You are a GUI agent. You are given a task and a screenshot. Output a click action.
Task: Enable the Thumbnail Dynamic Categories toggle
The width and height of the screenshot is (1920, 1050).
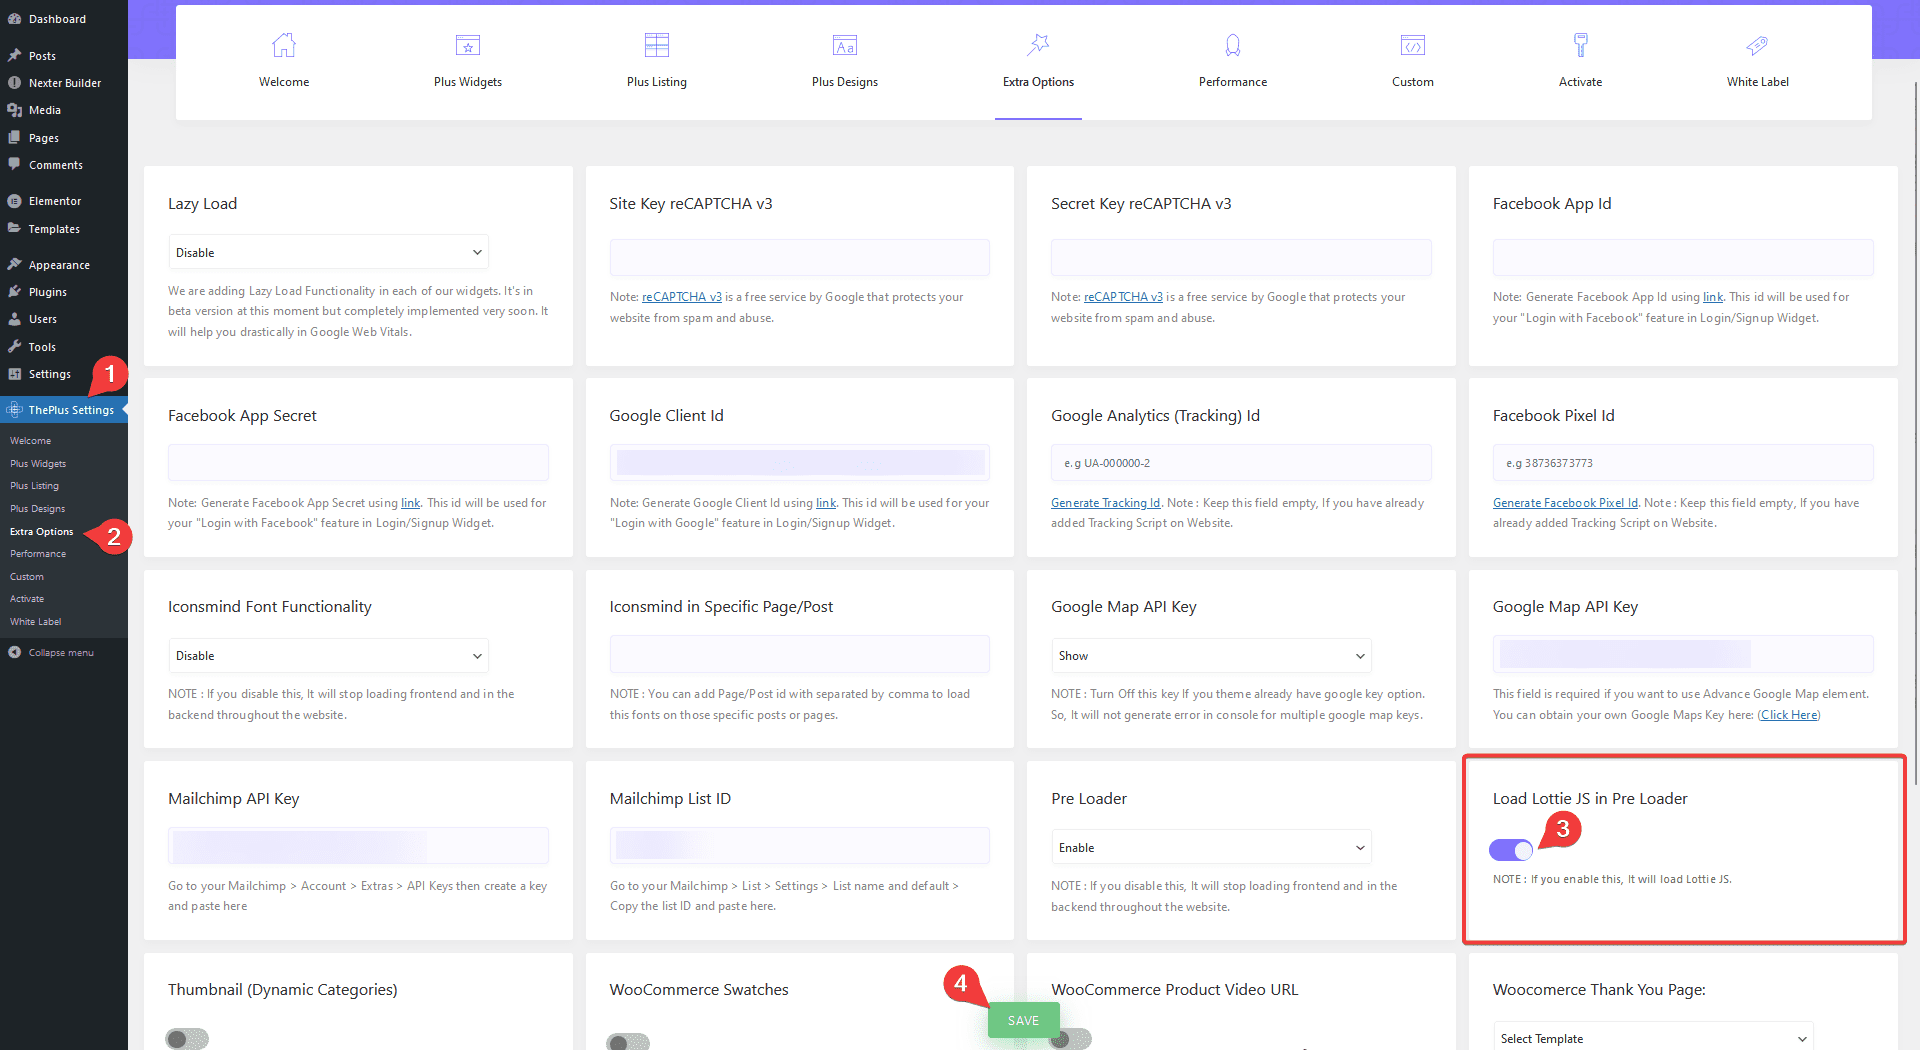187,1039
